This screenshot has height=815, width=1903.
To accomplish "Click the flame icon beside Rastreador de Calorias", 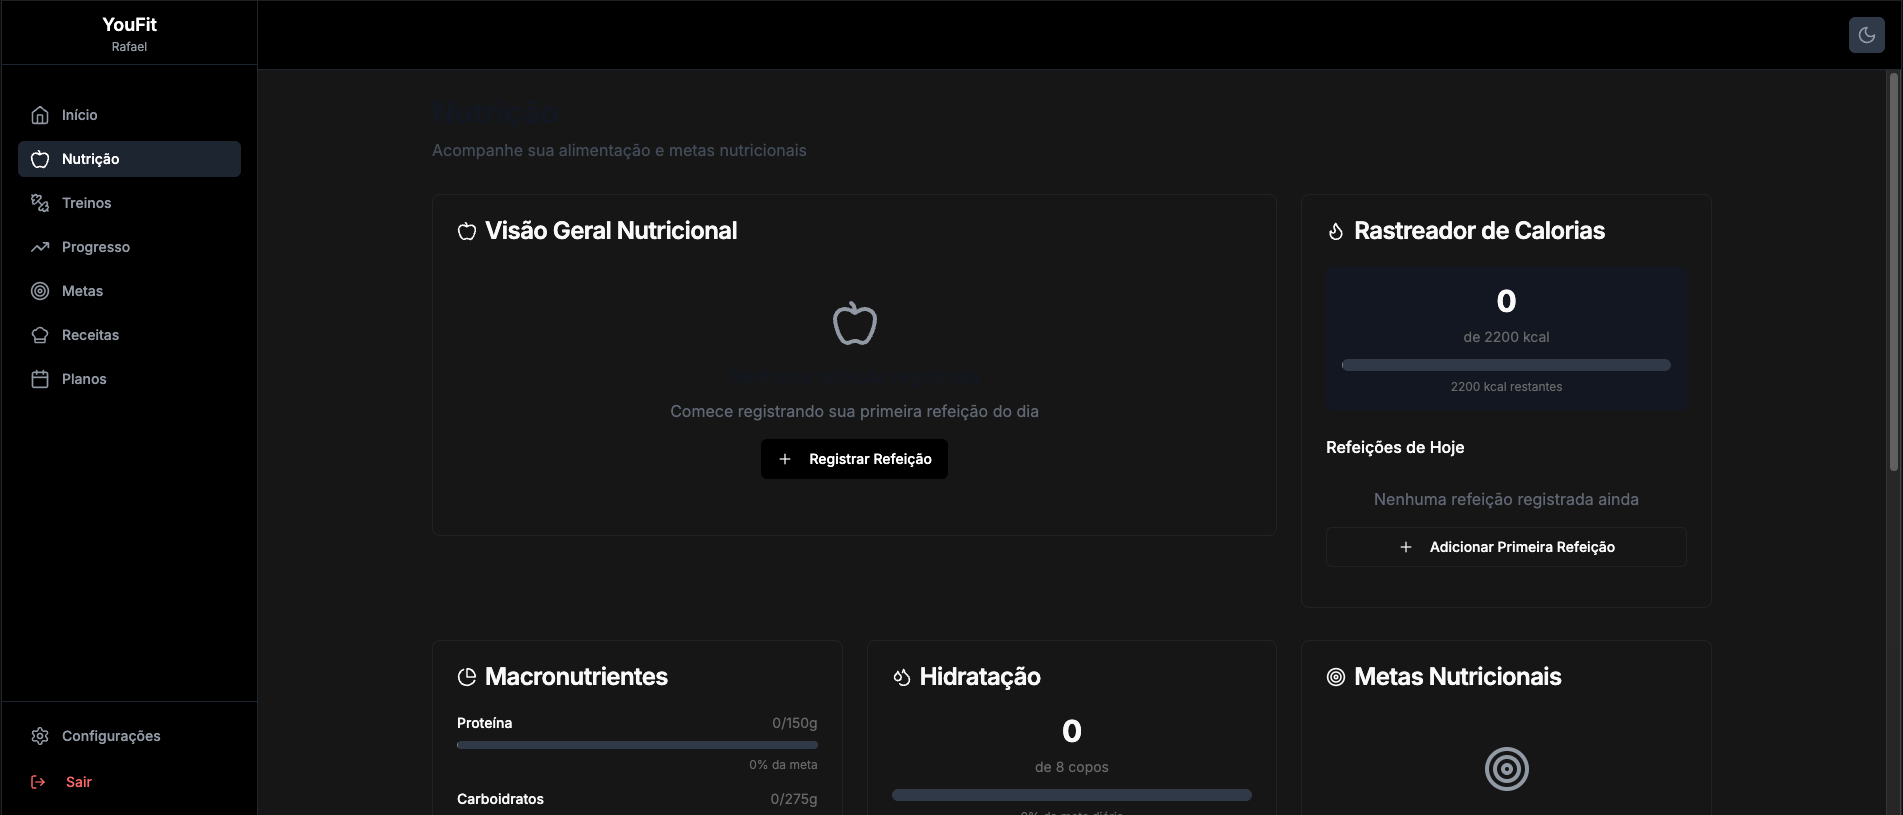I will click(1336, 231).
